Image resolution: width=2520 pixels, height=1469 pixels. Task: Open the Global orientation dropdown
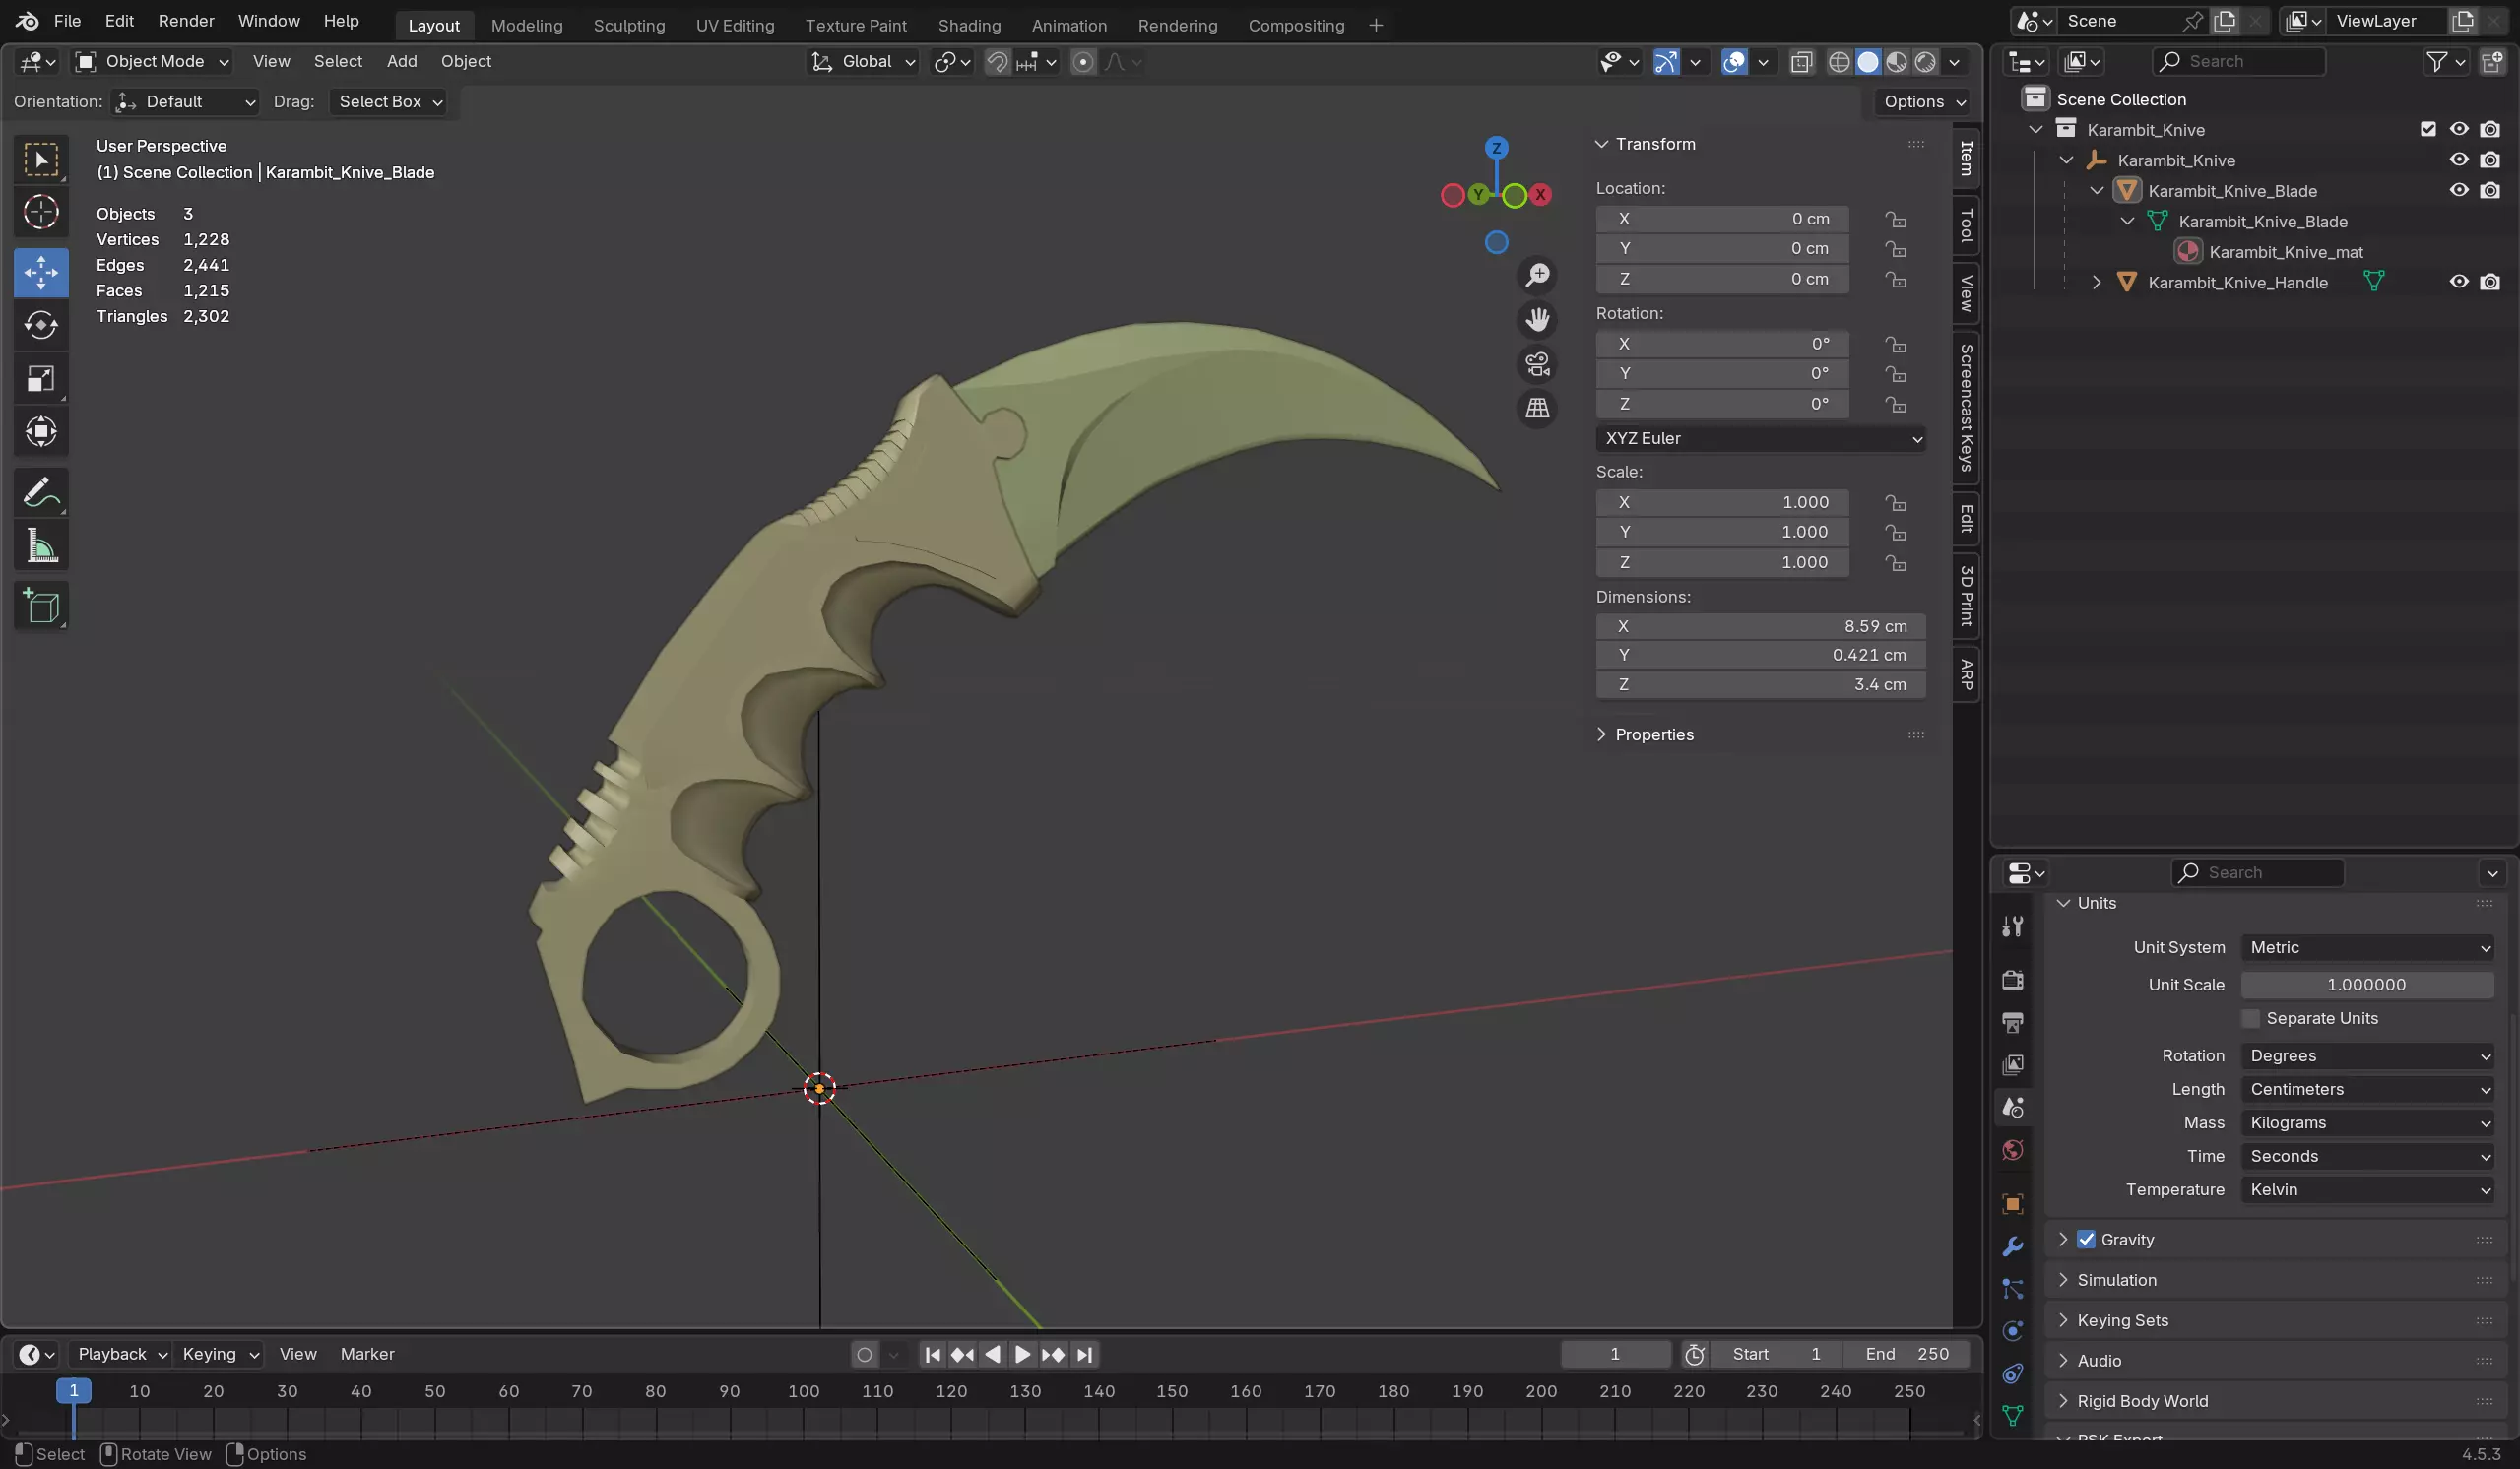pos(862,62)
